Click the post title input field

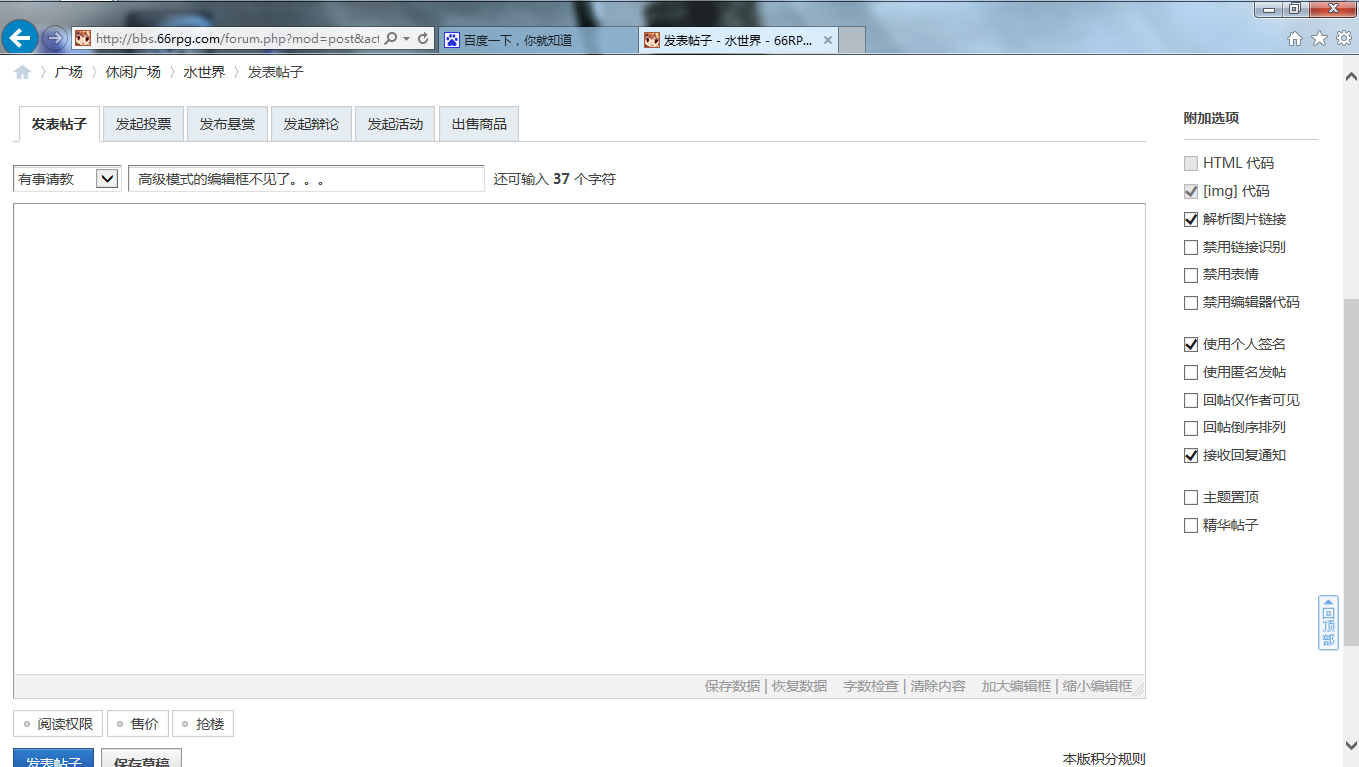306,179
